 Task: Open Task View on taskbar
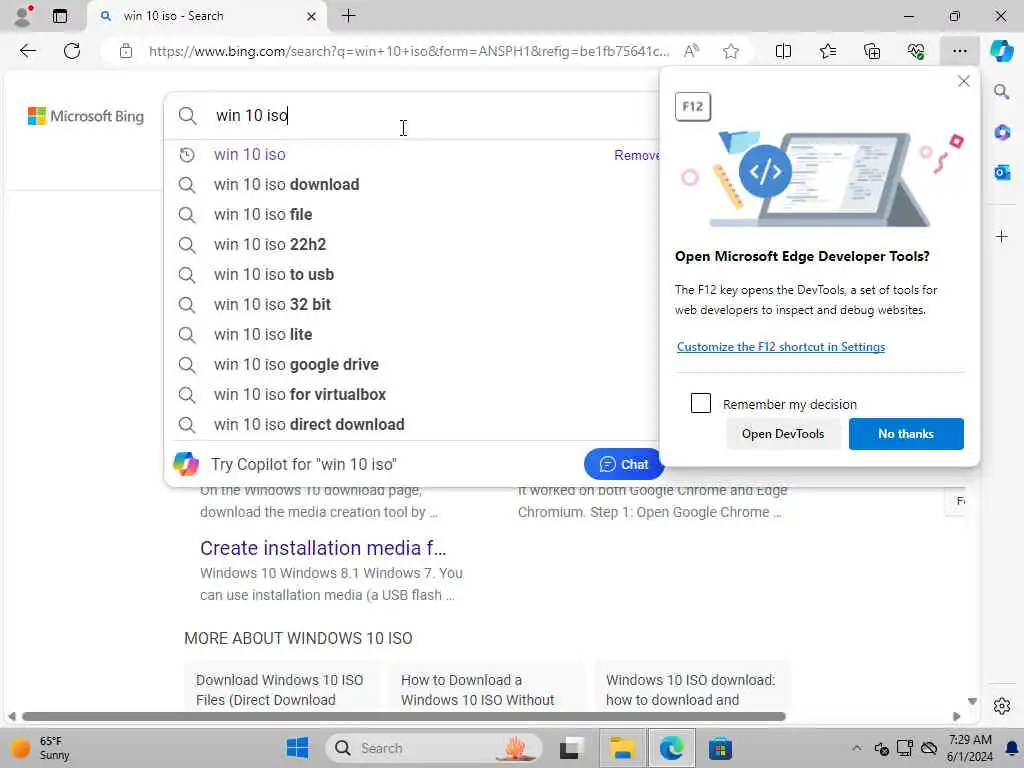click(x=571, y=748)
